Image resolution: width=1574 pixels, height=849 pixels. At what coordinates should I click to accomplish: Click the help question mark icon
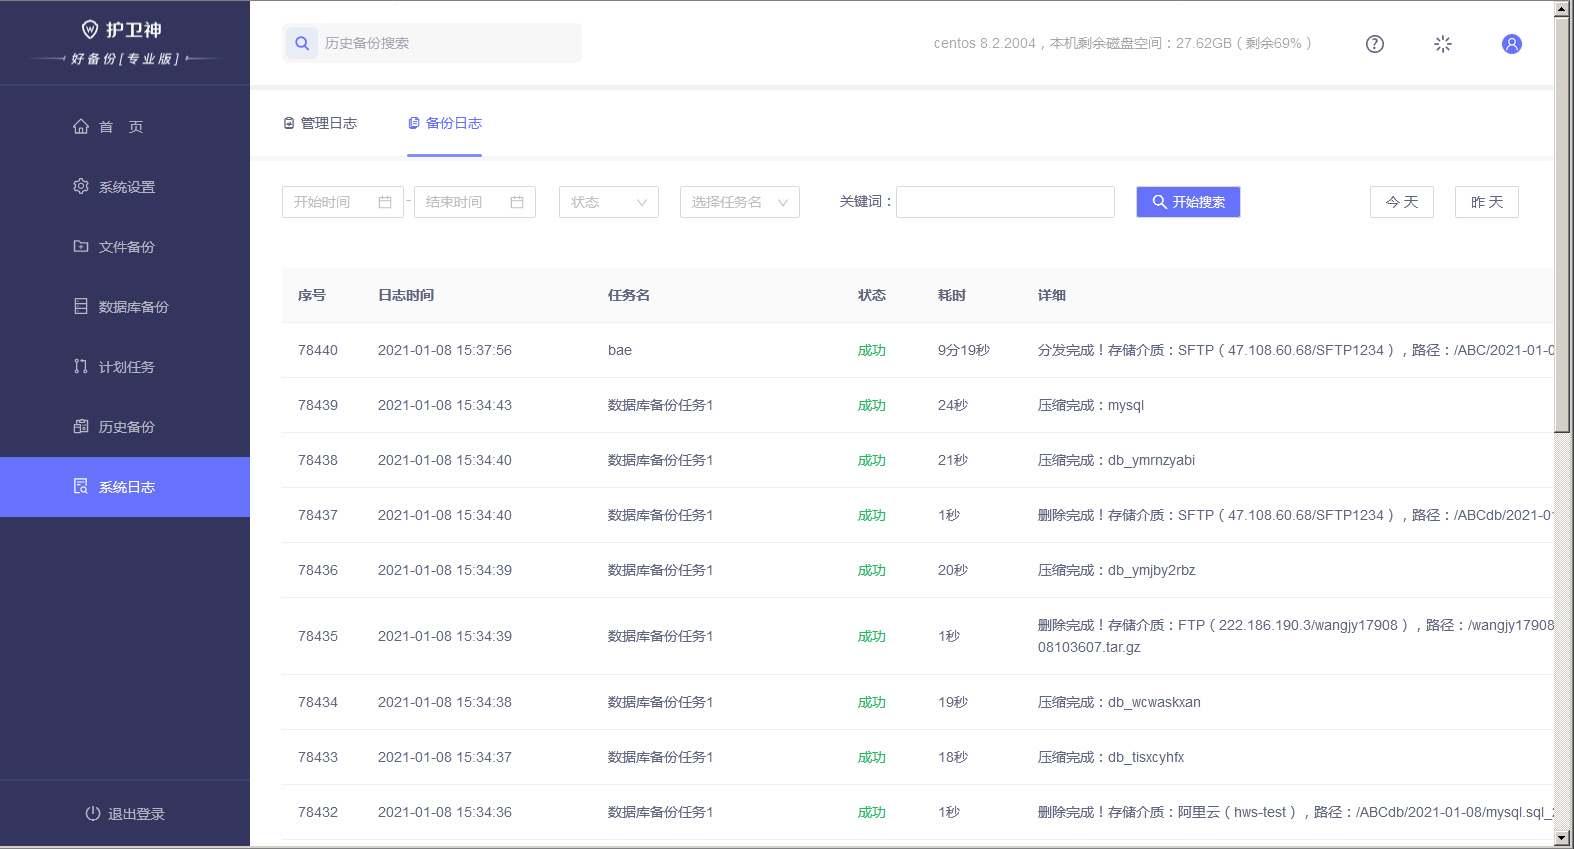pos(1375,44)
